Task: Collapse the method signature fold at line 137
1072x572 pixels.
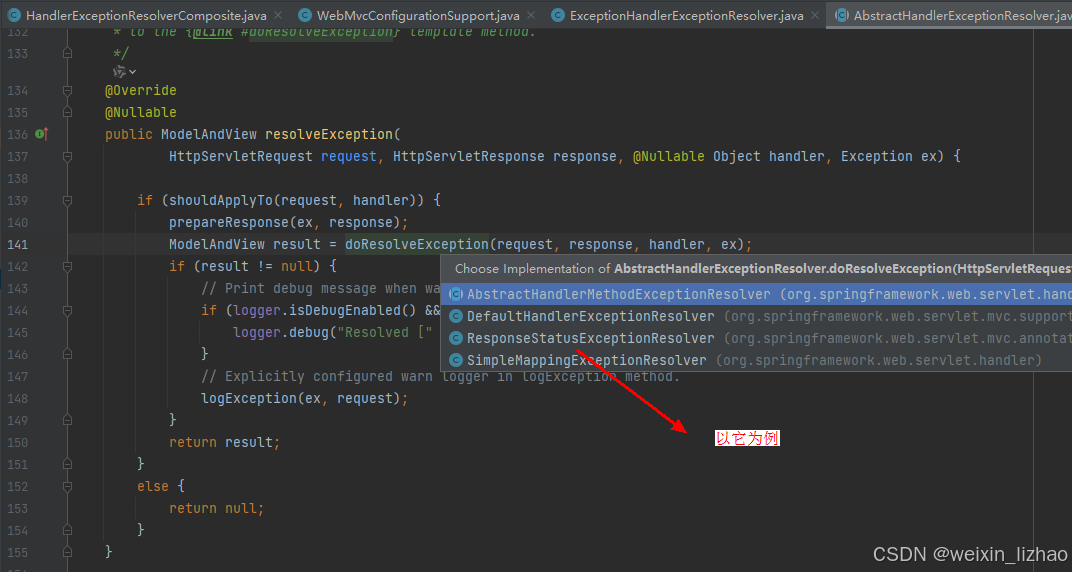Action: (x=67, y=156)
